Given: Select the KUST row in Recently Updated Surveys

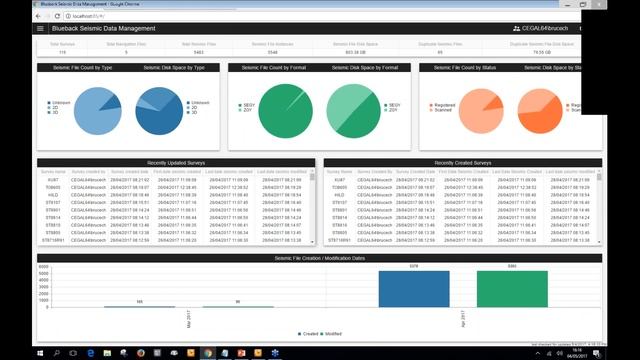Looking at the screenshot, I should coord(173,180).
